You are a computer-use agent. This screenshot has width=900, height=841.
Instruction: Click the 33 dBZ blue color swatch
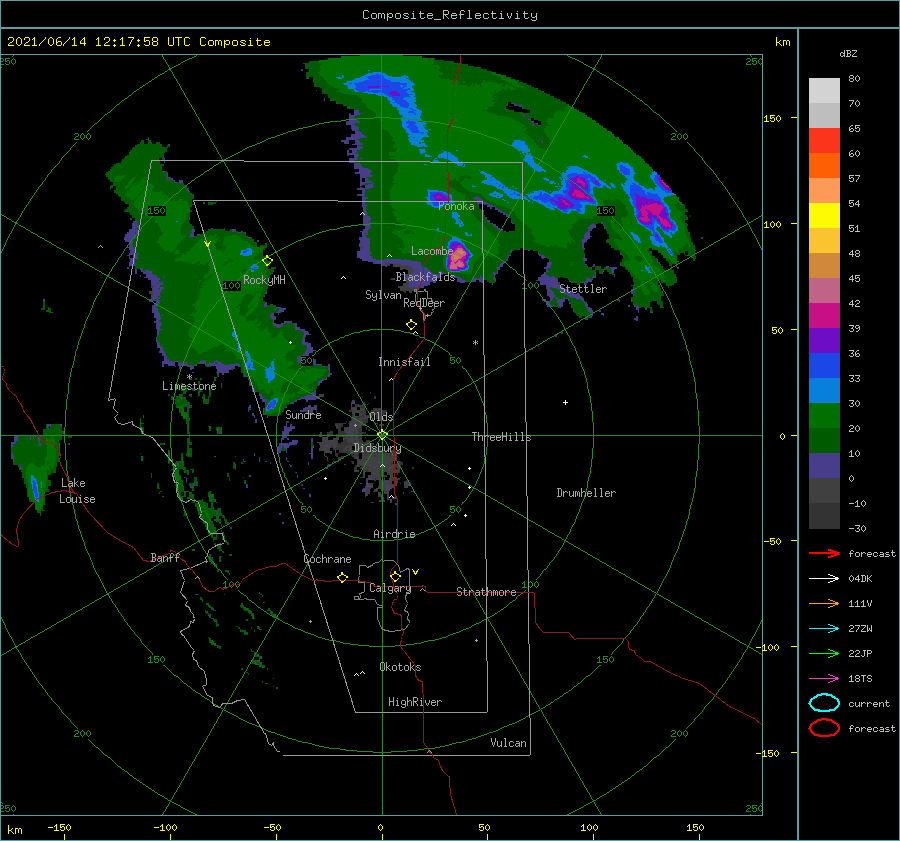coord(824,365)
